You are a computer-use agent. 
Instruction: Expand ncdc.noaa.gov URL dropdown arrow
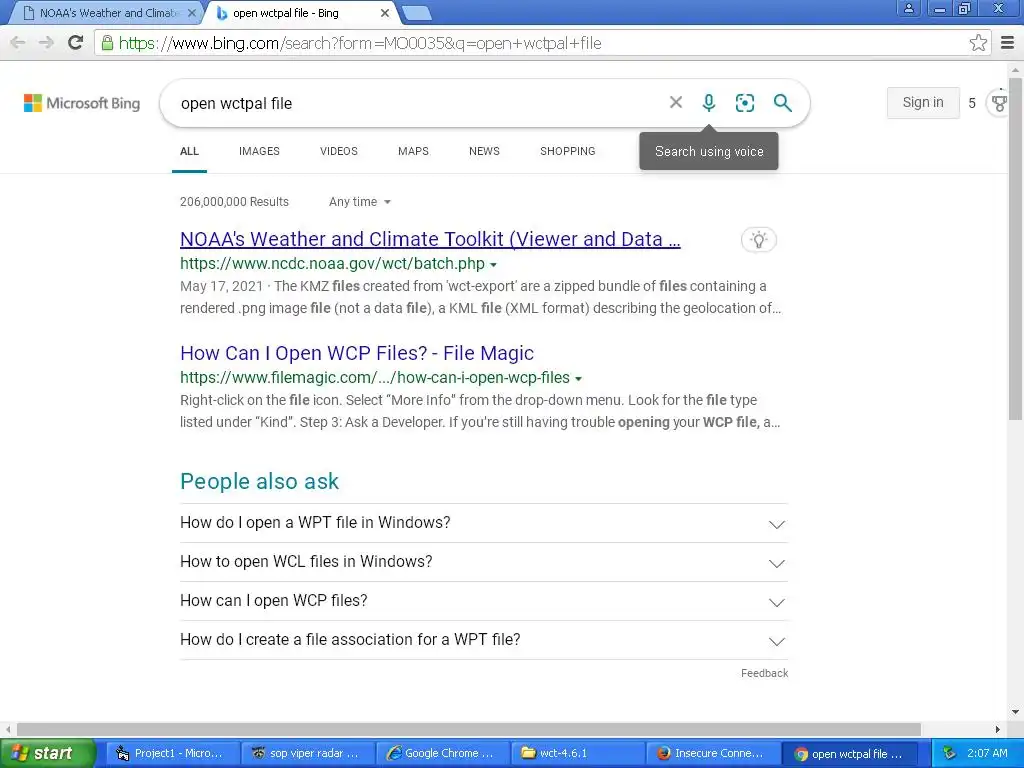[494, 264]
